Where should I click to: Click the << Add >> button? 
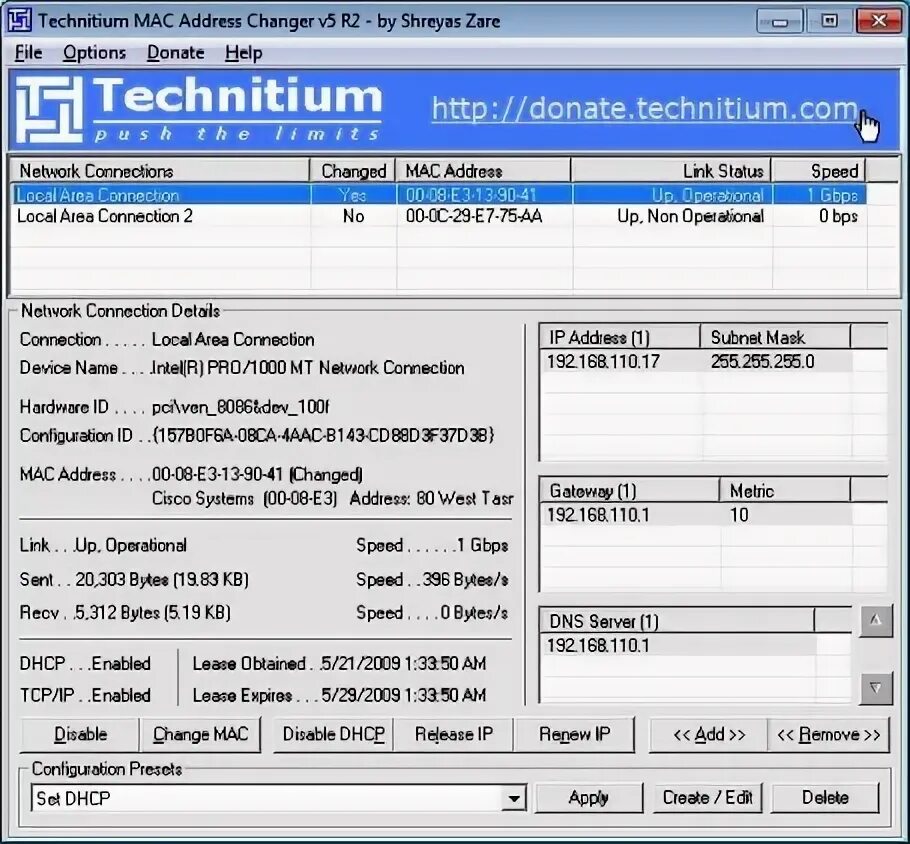(709, 734)
